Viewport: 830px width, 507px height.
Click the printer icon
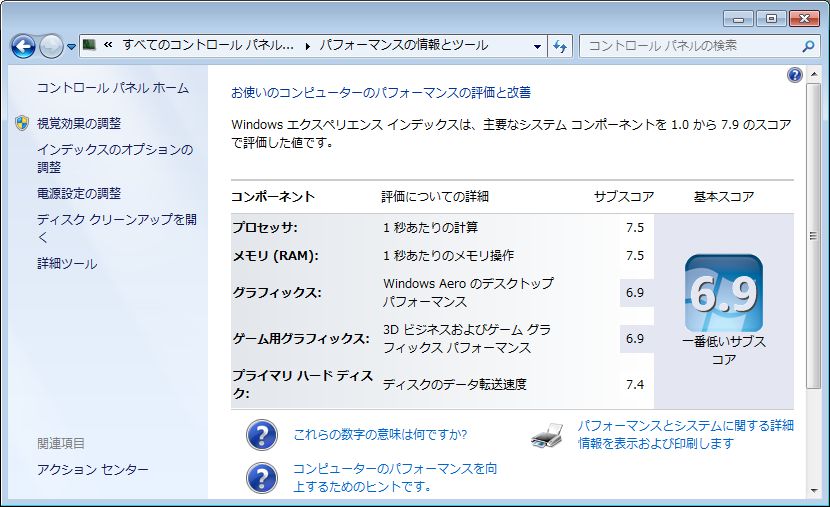[547, 435]
